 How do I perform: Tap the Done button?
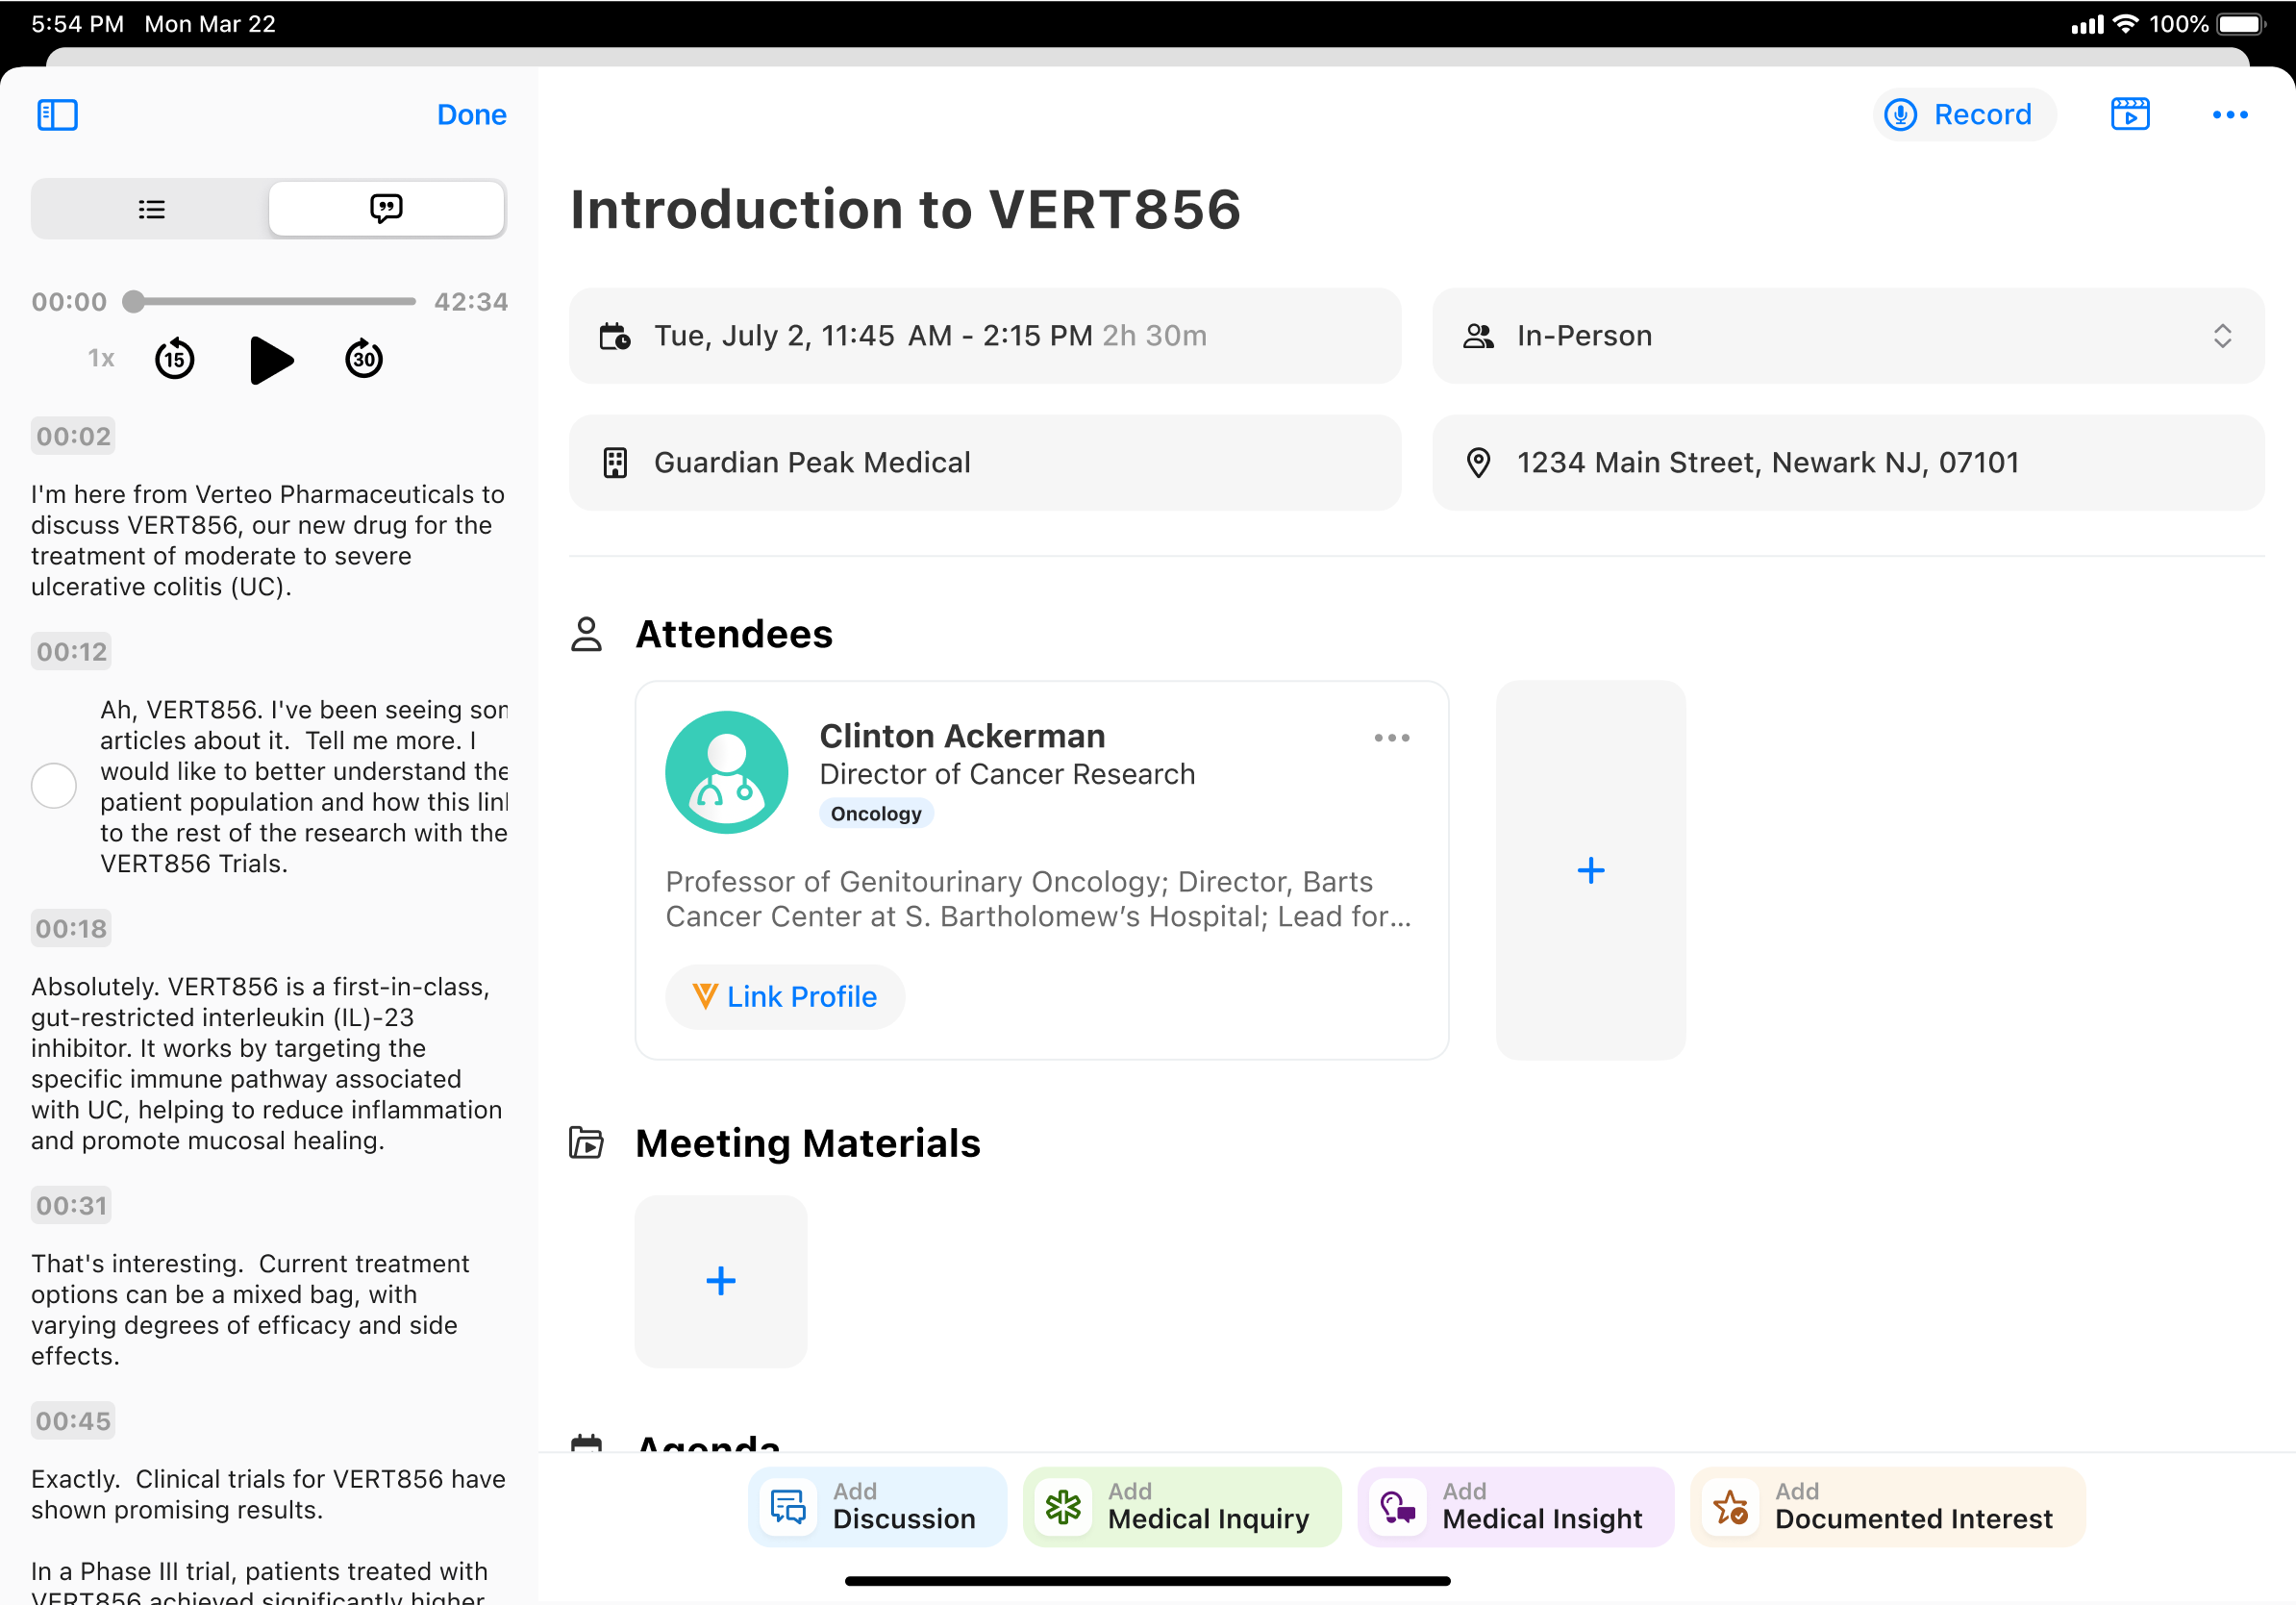click(x=471, y=115)
